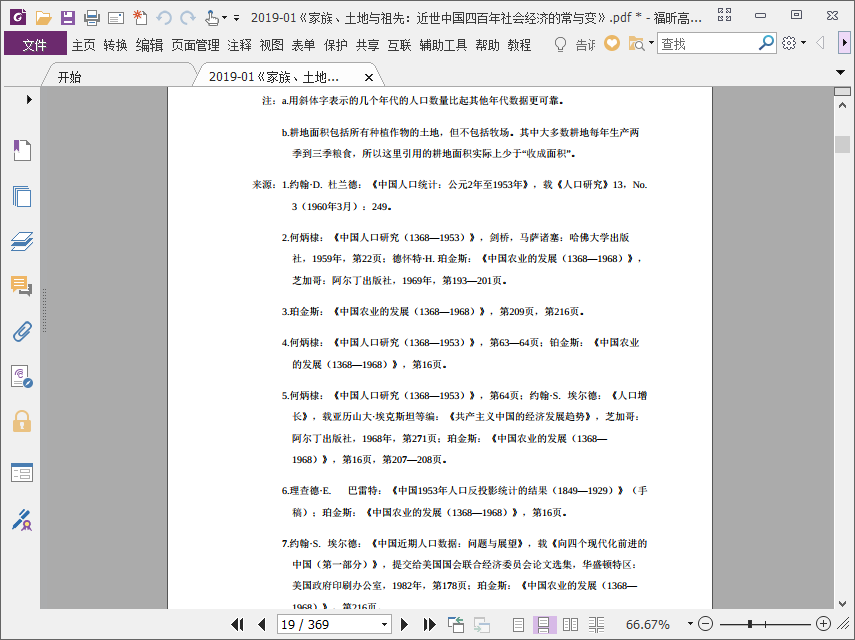The height and width of the screenshot is (640, 855).
Task: Click the zoom out minus button
Action: point(705,624)
